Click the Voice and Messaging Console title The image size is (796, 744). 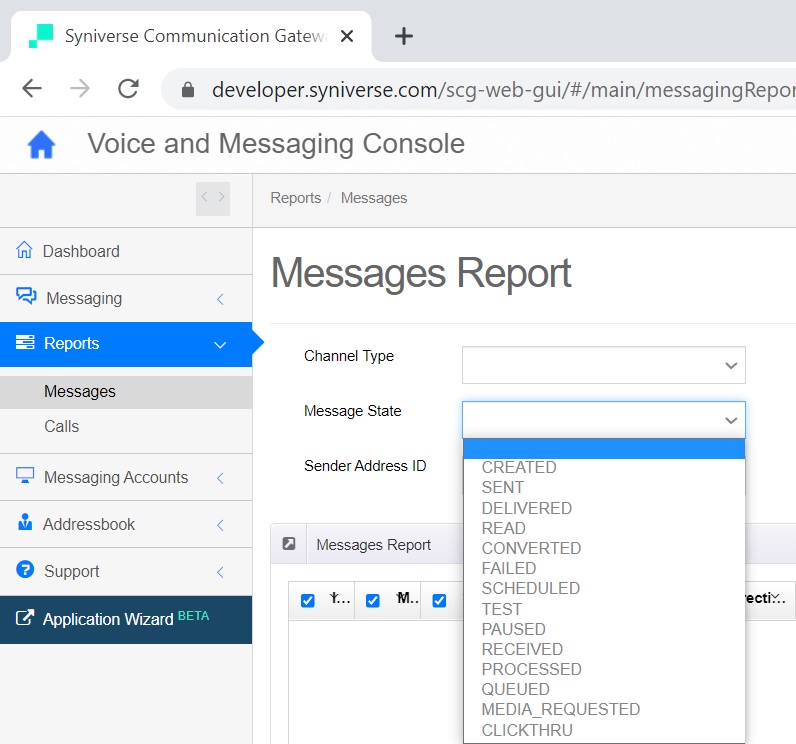(x=276, y=144)
